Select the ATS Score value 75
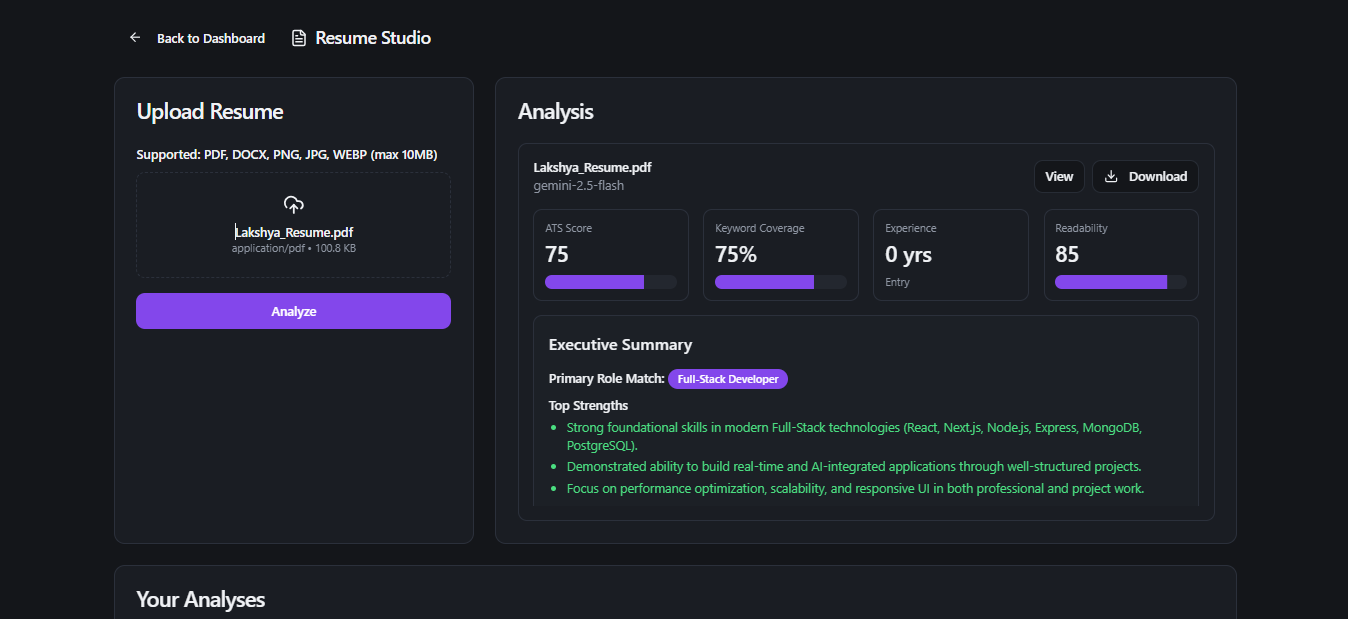Viewport: 1348px width, 619px height. [x=557, y=254]
